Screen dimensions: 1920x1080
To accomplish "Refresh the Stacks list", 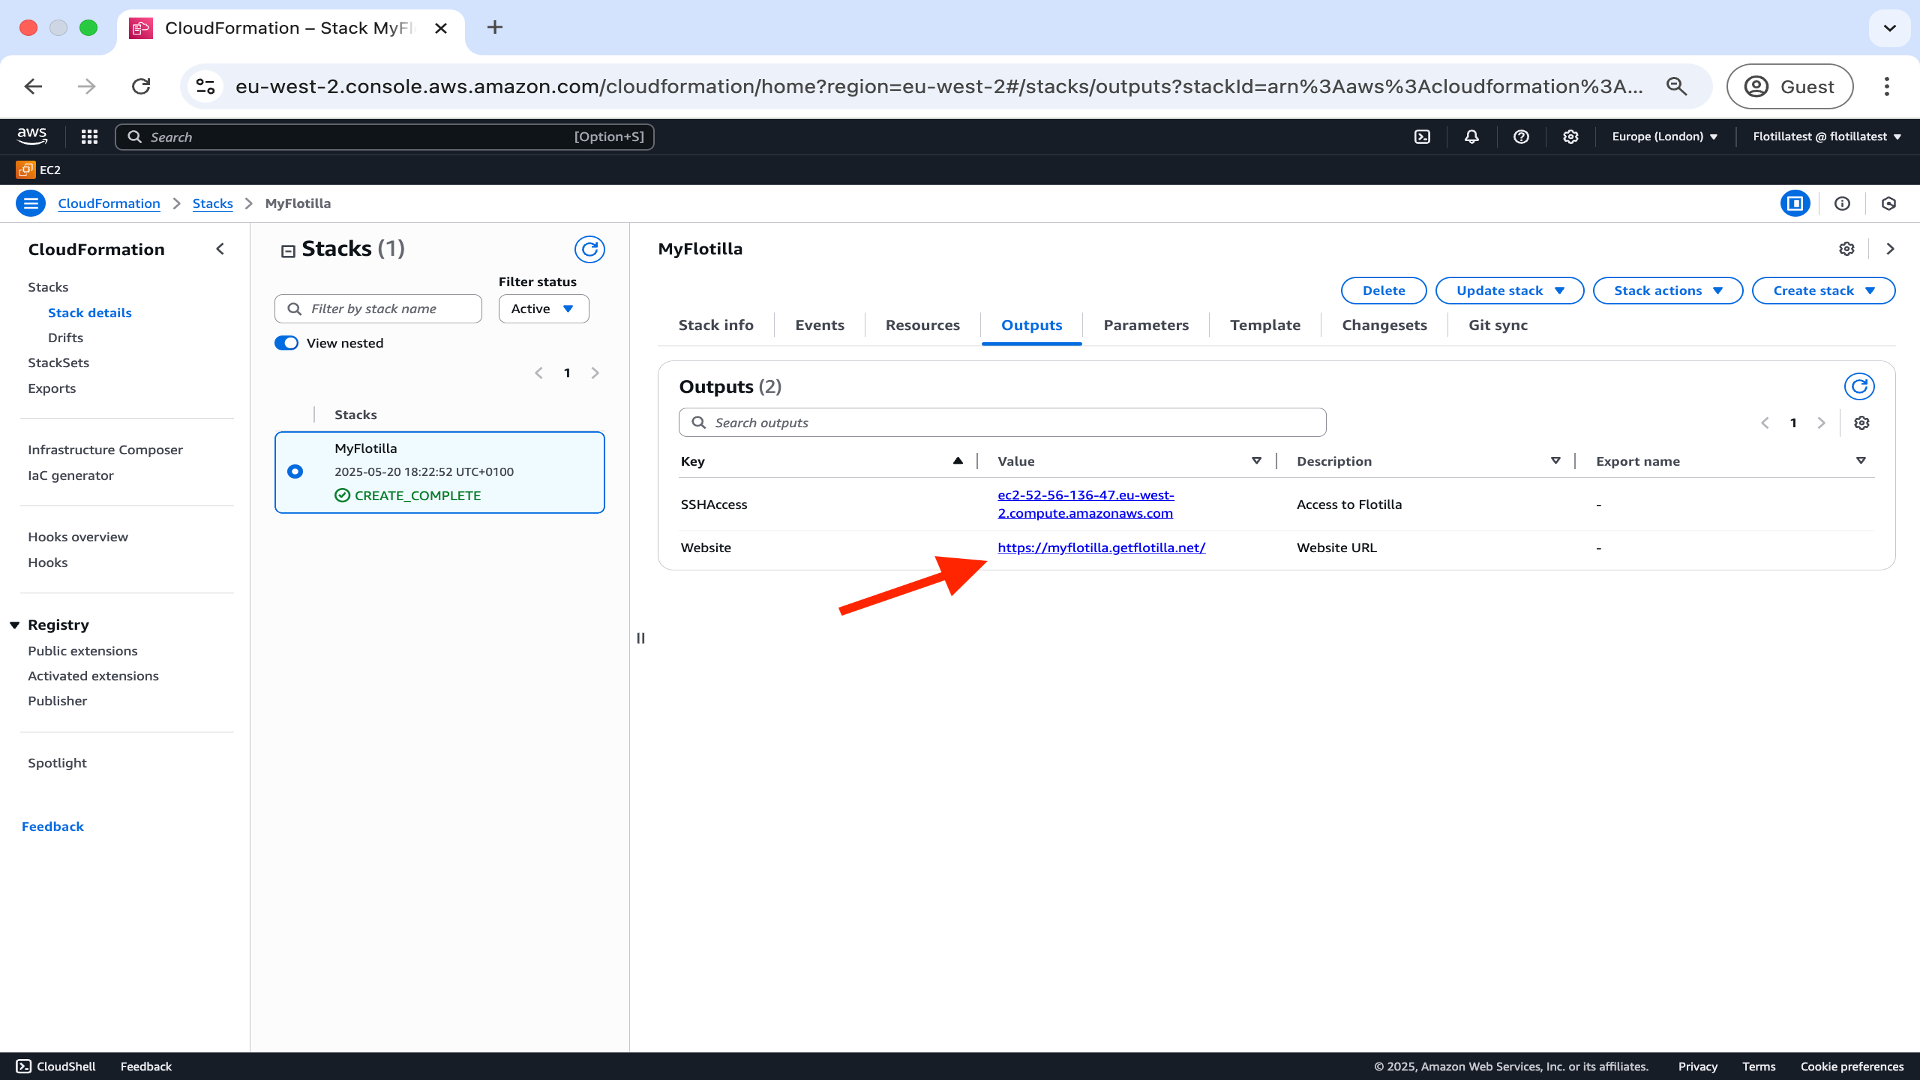I will tap(589, 249).
